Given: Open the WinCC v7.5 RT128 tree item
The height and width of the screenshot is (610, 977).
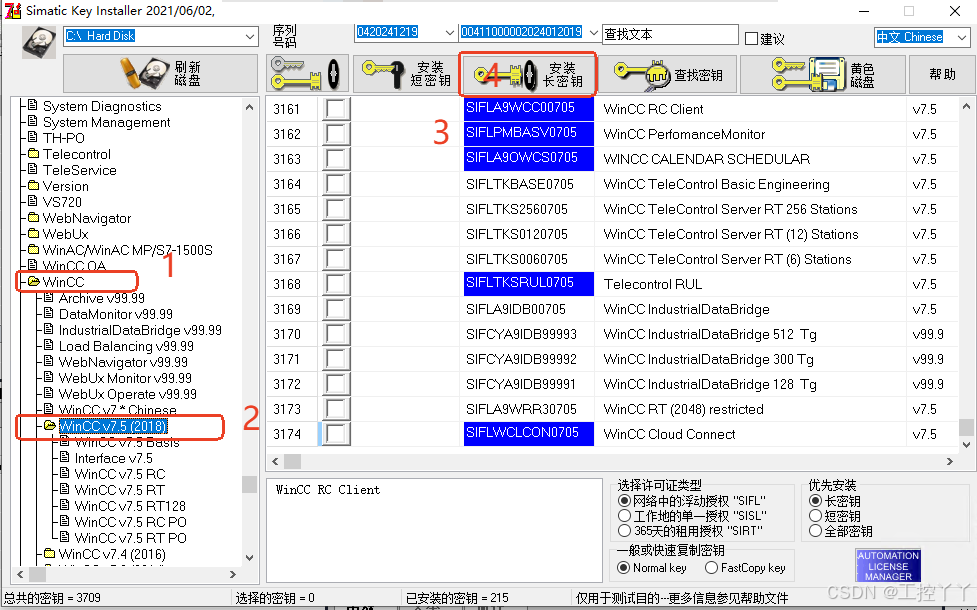Looking at the screenshot, I should click(x=130, y=506).
